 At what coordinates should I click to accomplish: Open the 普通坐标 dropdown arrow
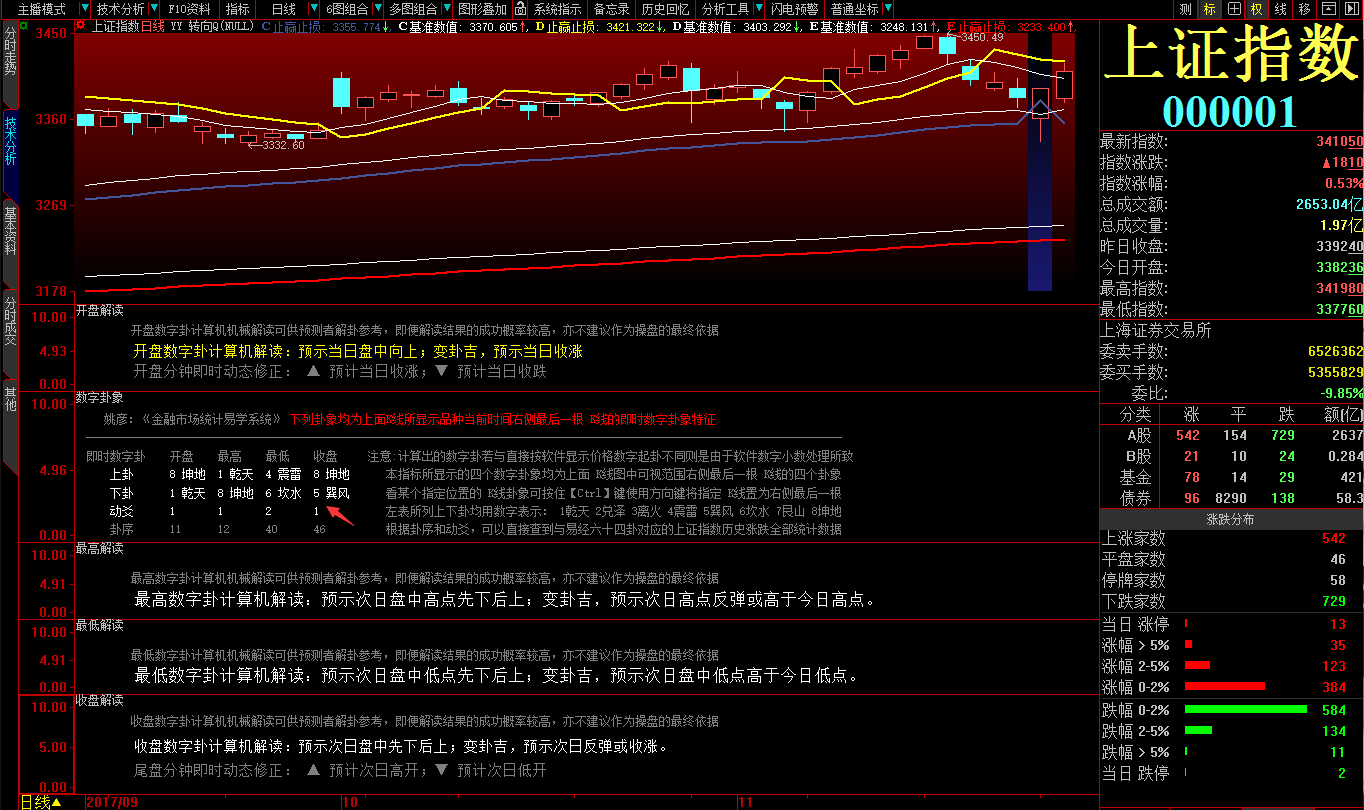(887, 9)
